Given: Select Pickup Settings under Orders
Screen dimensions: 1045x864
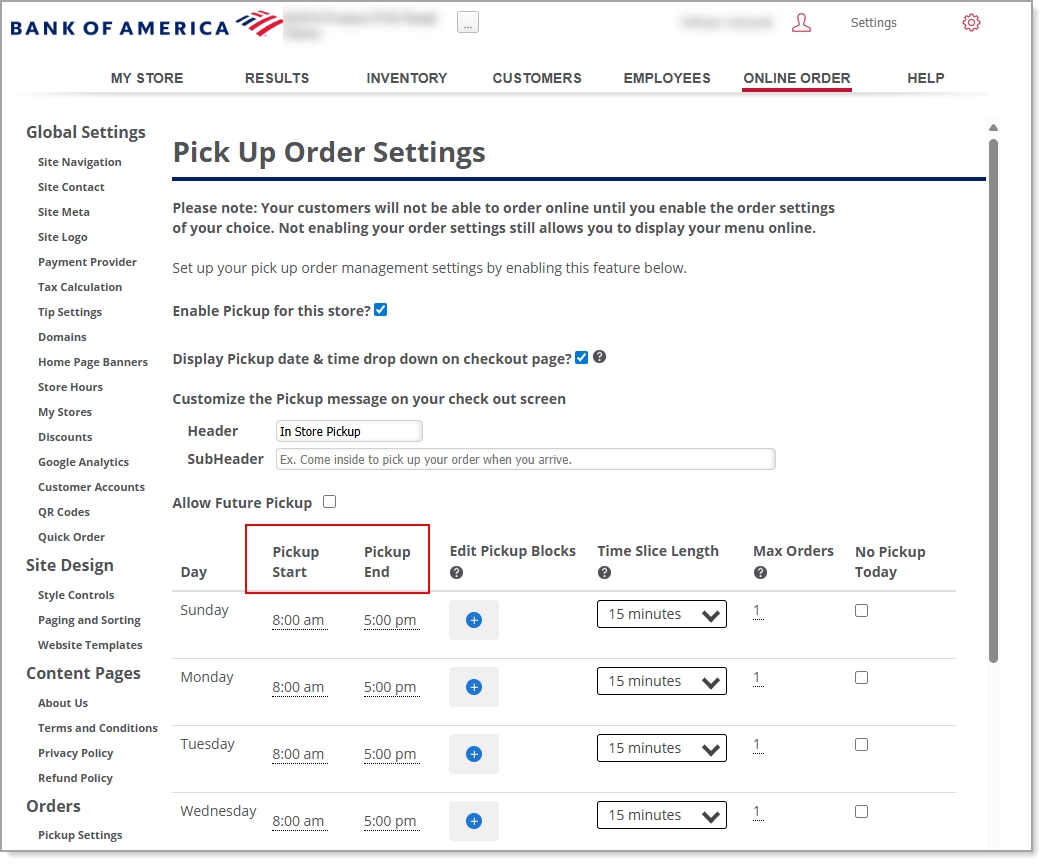Looking at the screenshot, I should (x=80, y=834).
